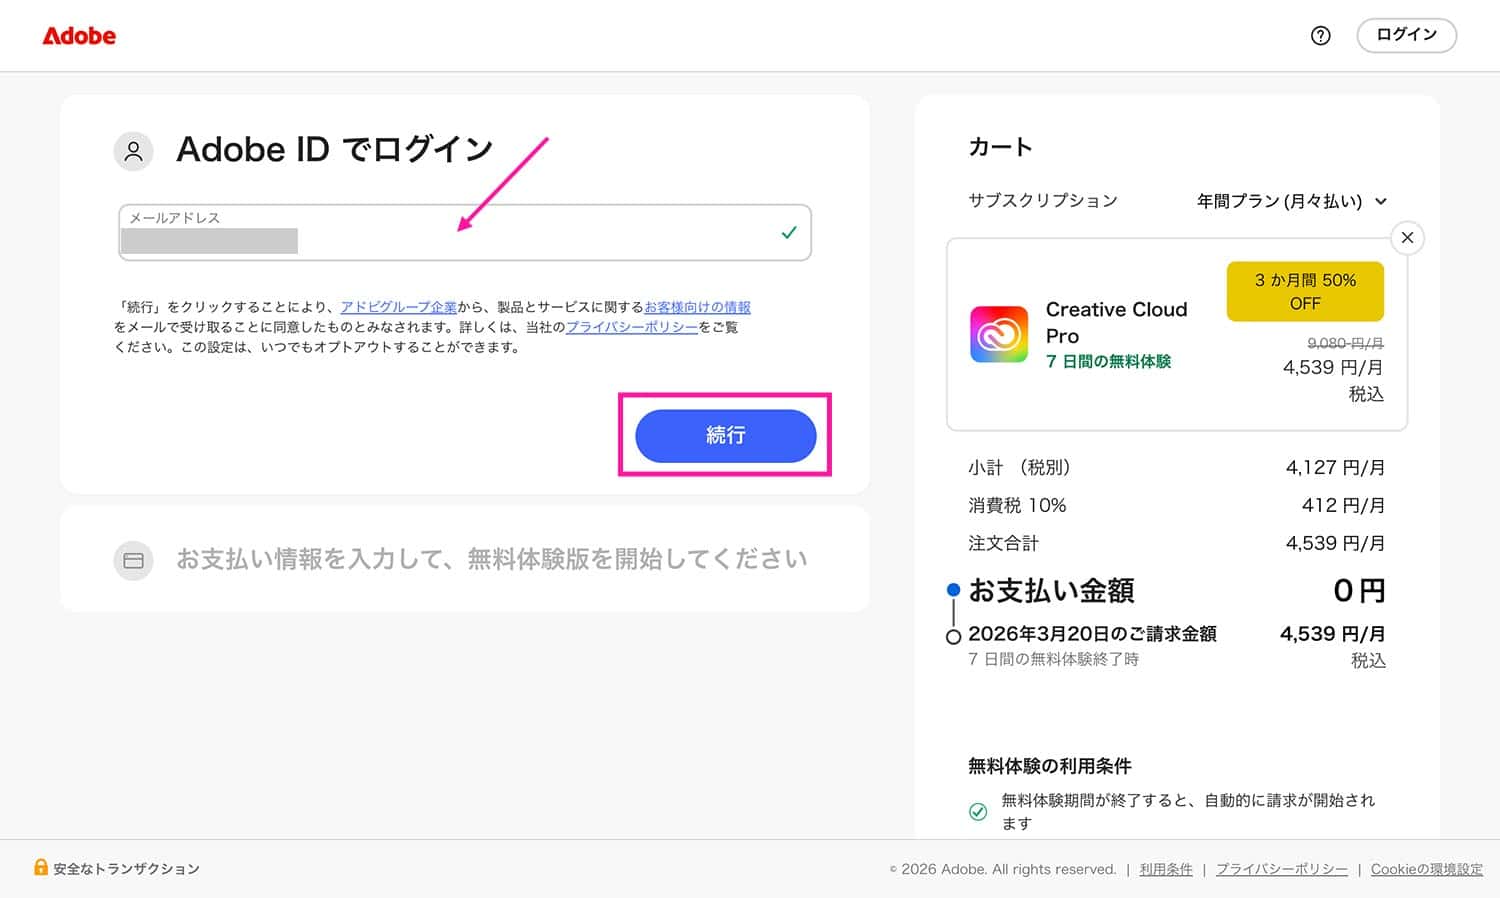Open the お客様向けの情報 link
Screen dimensions: 1500x898
[x=697, y=307]
